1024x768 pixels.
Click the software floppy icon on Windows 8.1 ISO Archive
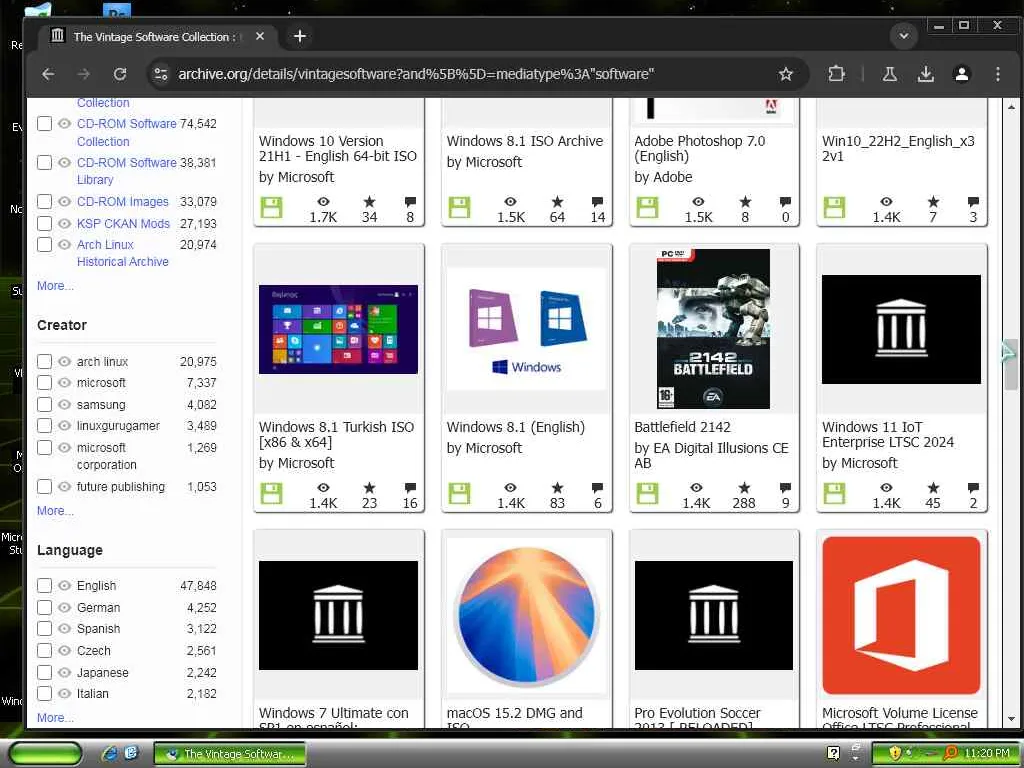click(x=459, y=208)
